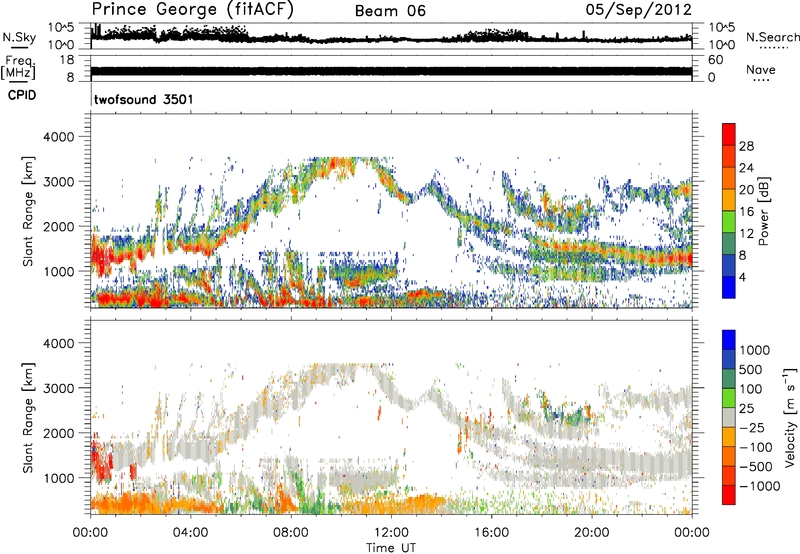Click the light green 25–100 Velocity colorbar segment
This screenshot has width=800, height=554.
pos(729,398)
